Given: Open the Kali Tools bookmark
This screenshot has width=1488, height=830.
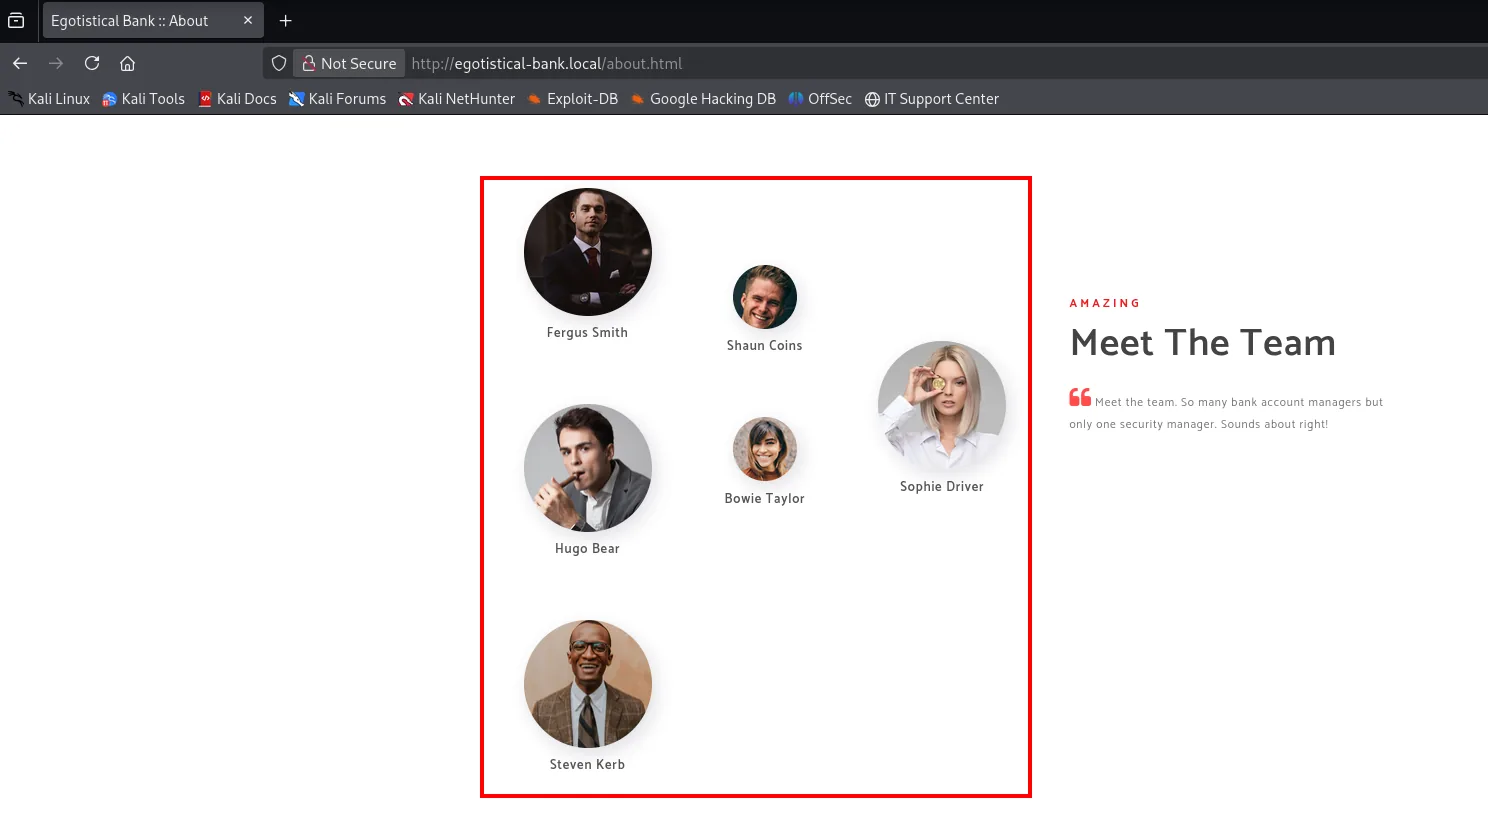Looking at the screenshot, I should pos(143,99).
